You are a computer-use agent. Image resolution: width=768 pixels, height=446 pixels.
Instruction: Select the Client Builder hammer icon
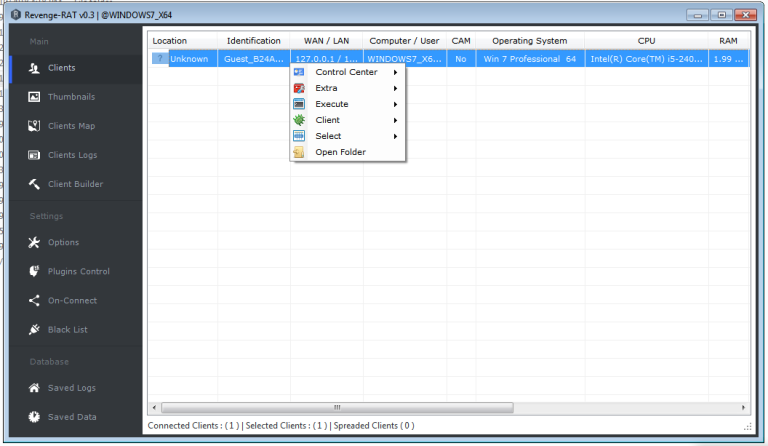34,184
